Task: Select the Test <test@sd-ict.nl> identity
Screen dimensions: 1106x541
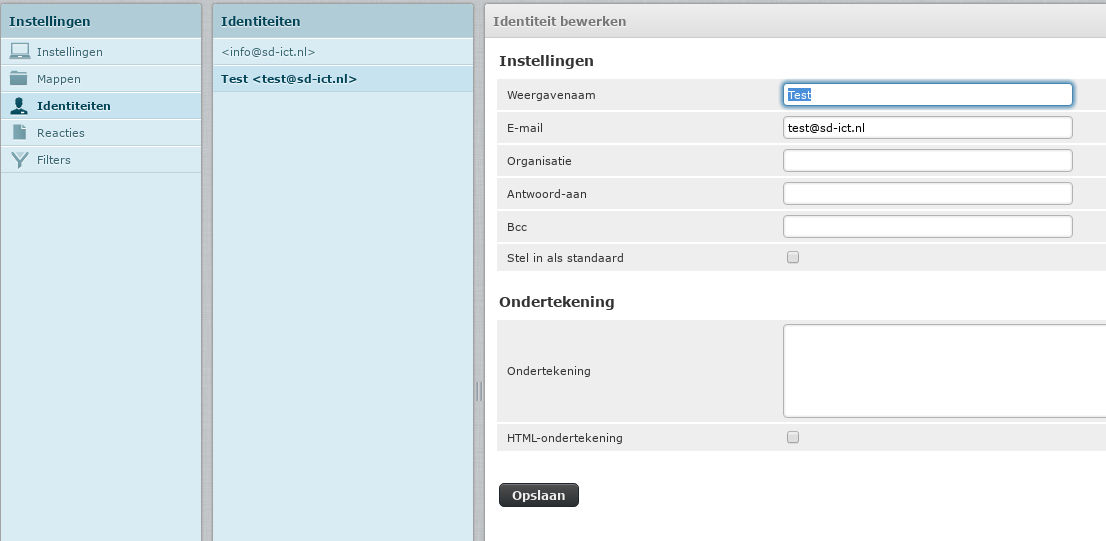Action: (x=343, y=79)
